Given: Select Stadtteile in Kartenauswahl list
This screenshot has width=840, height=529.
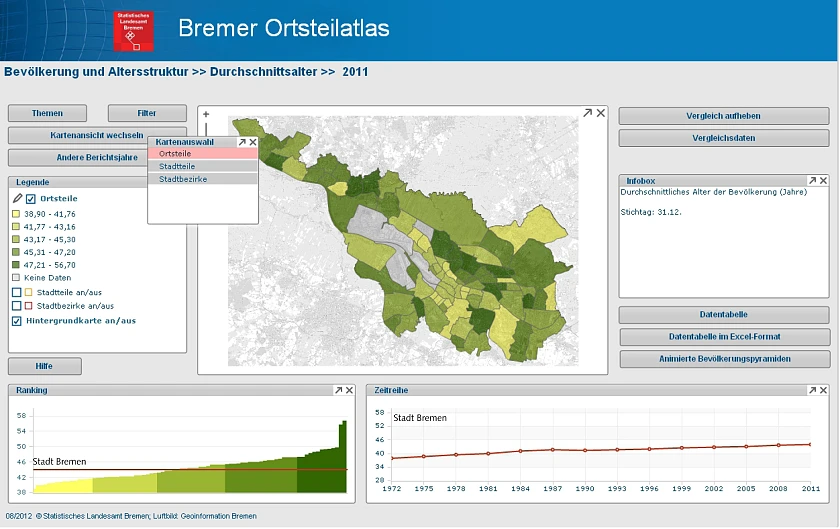Looking at the screenshot, I should [177, 167].
